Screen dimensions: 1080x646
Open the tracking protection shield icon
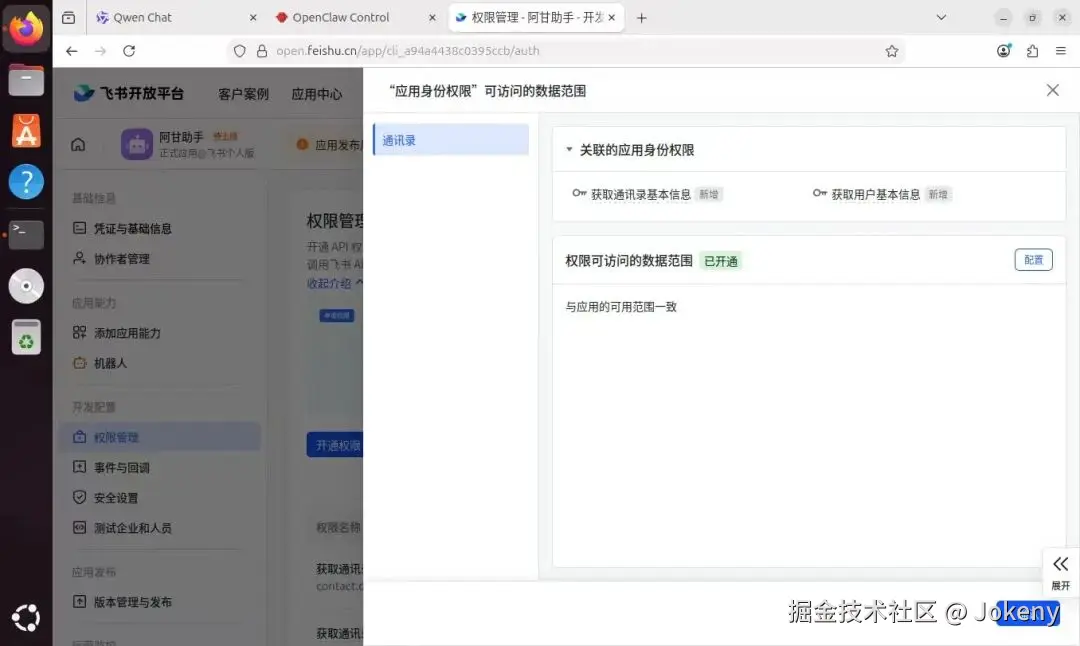(x=239, y=50)
